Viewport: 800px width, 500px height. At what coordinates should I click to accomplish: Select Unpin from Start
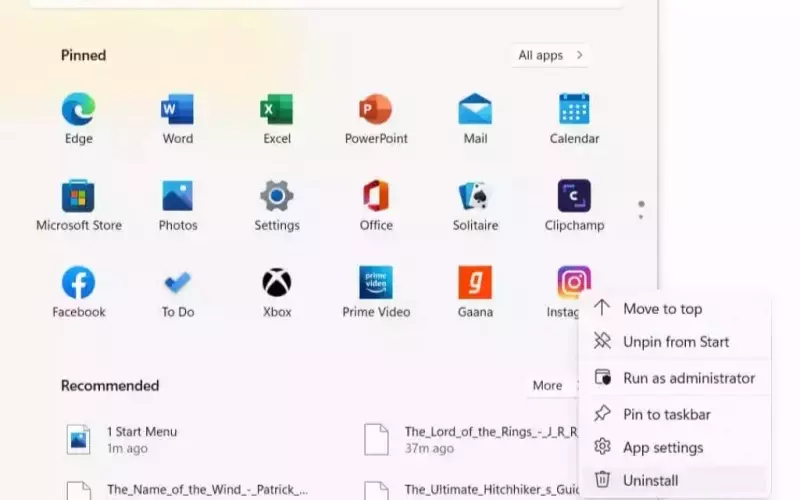tap(674, 341)
